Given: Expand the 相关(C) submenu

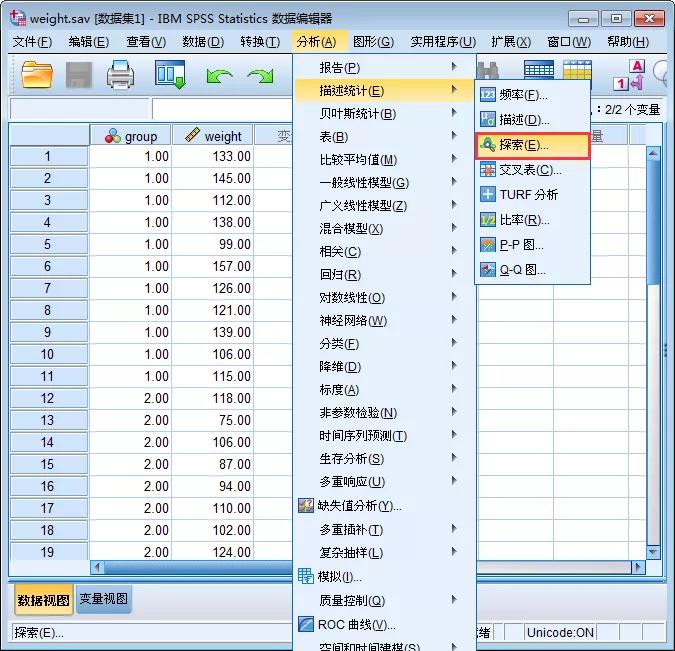Looking at the screenshot, I should pyautogui.click(x=384, y=251).
